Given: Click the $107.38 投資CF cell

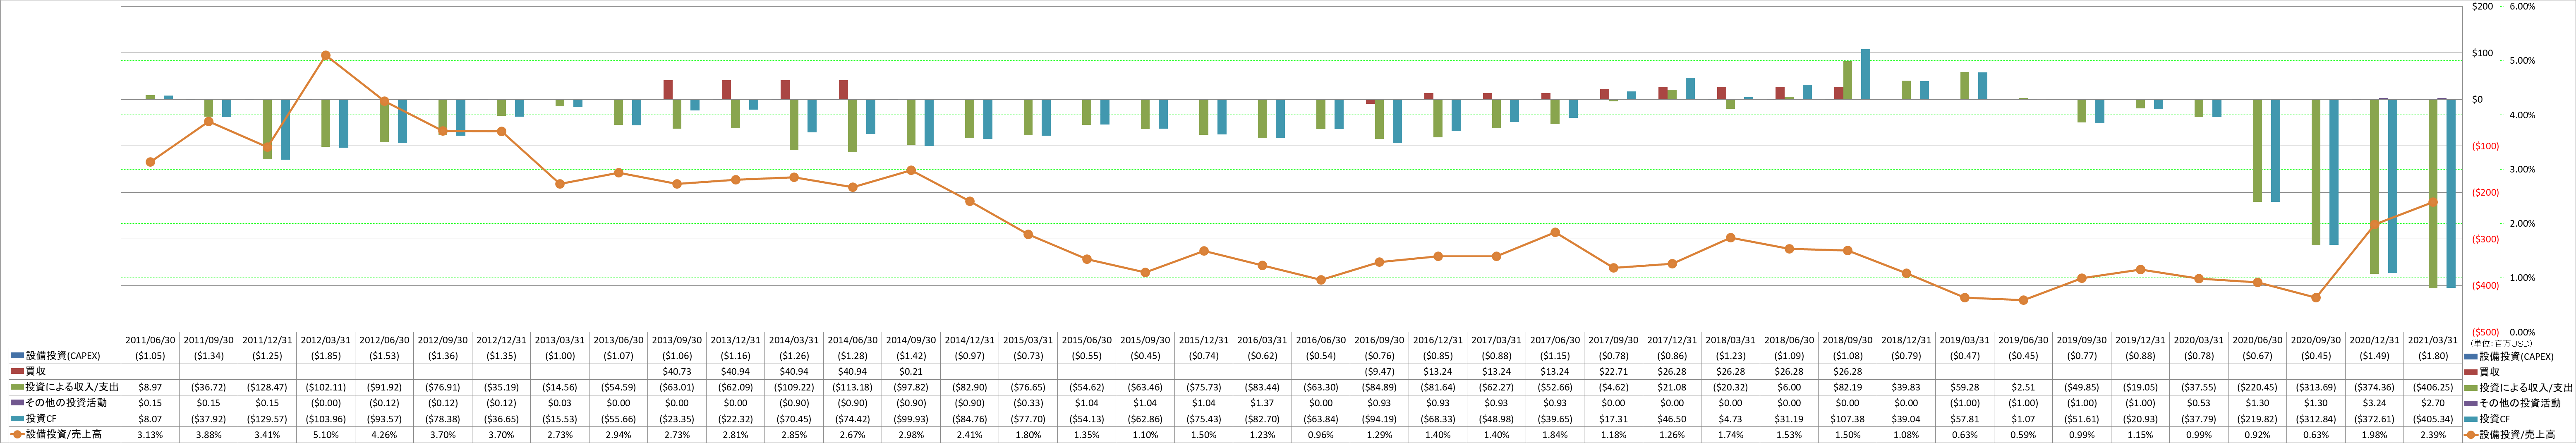Looking at the screenshot, I should coord(1847,419).
